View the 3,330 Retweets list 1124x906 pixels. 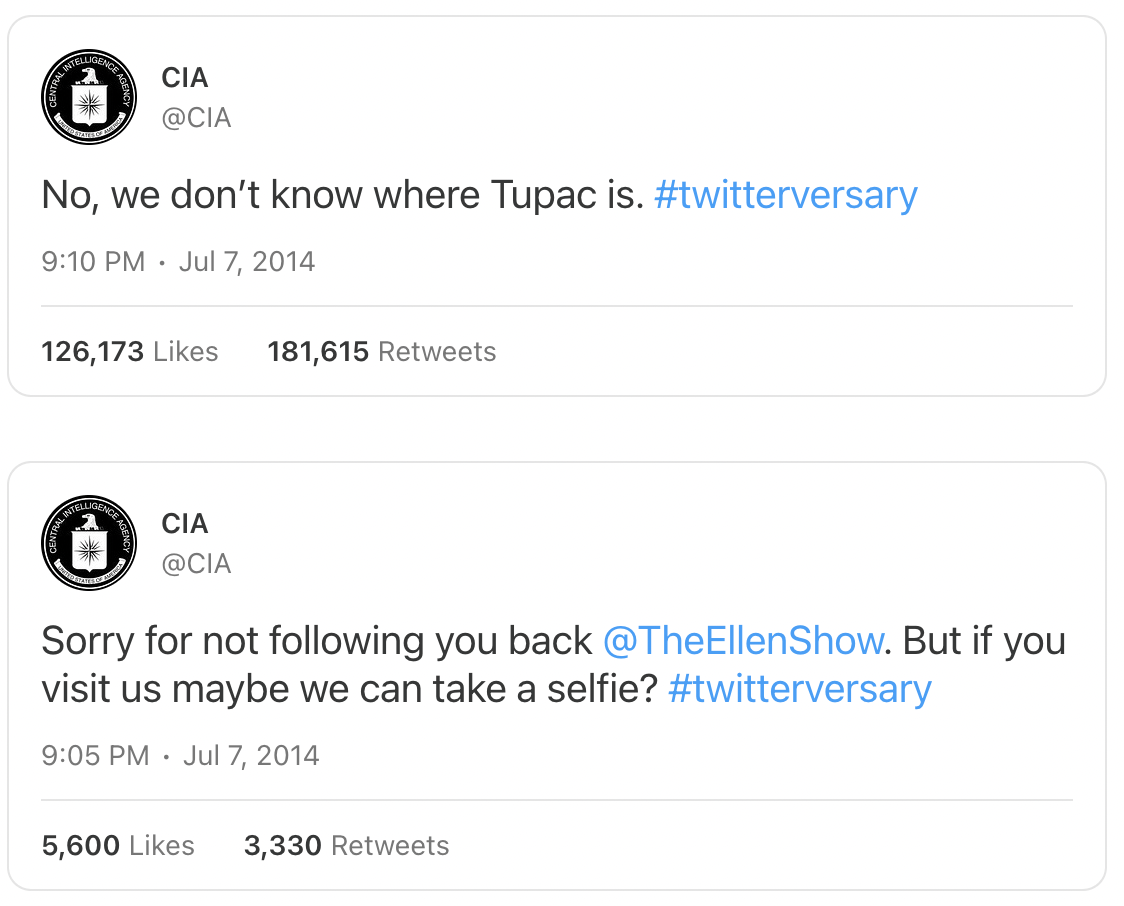tap(346, 846)
